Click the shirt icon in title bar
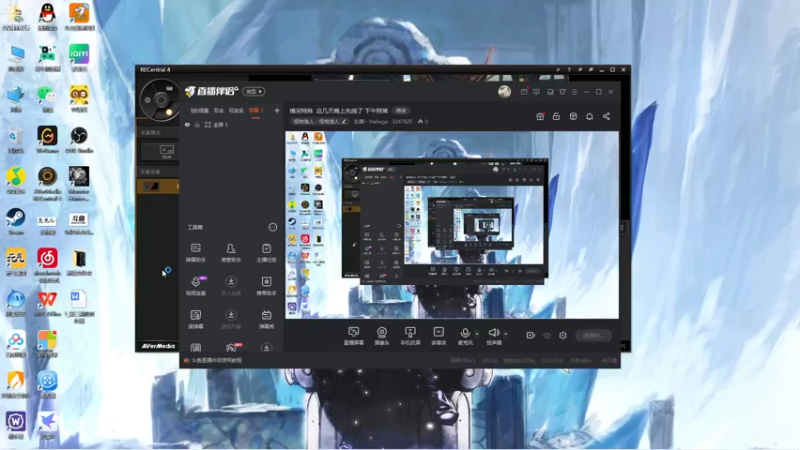The width and height of the screenshot is (800, 450). (x=562, y=92)
